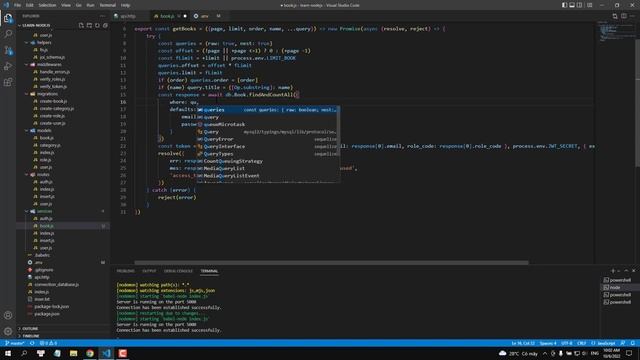Change end of line sequence CRLF
640x360 pixels.
tap(582, 343)
